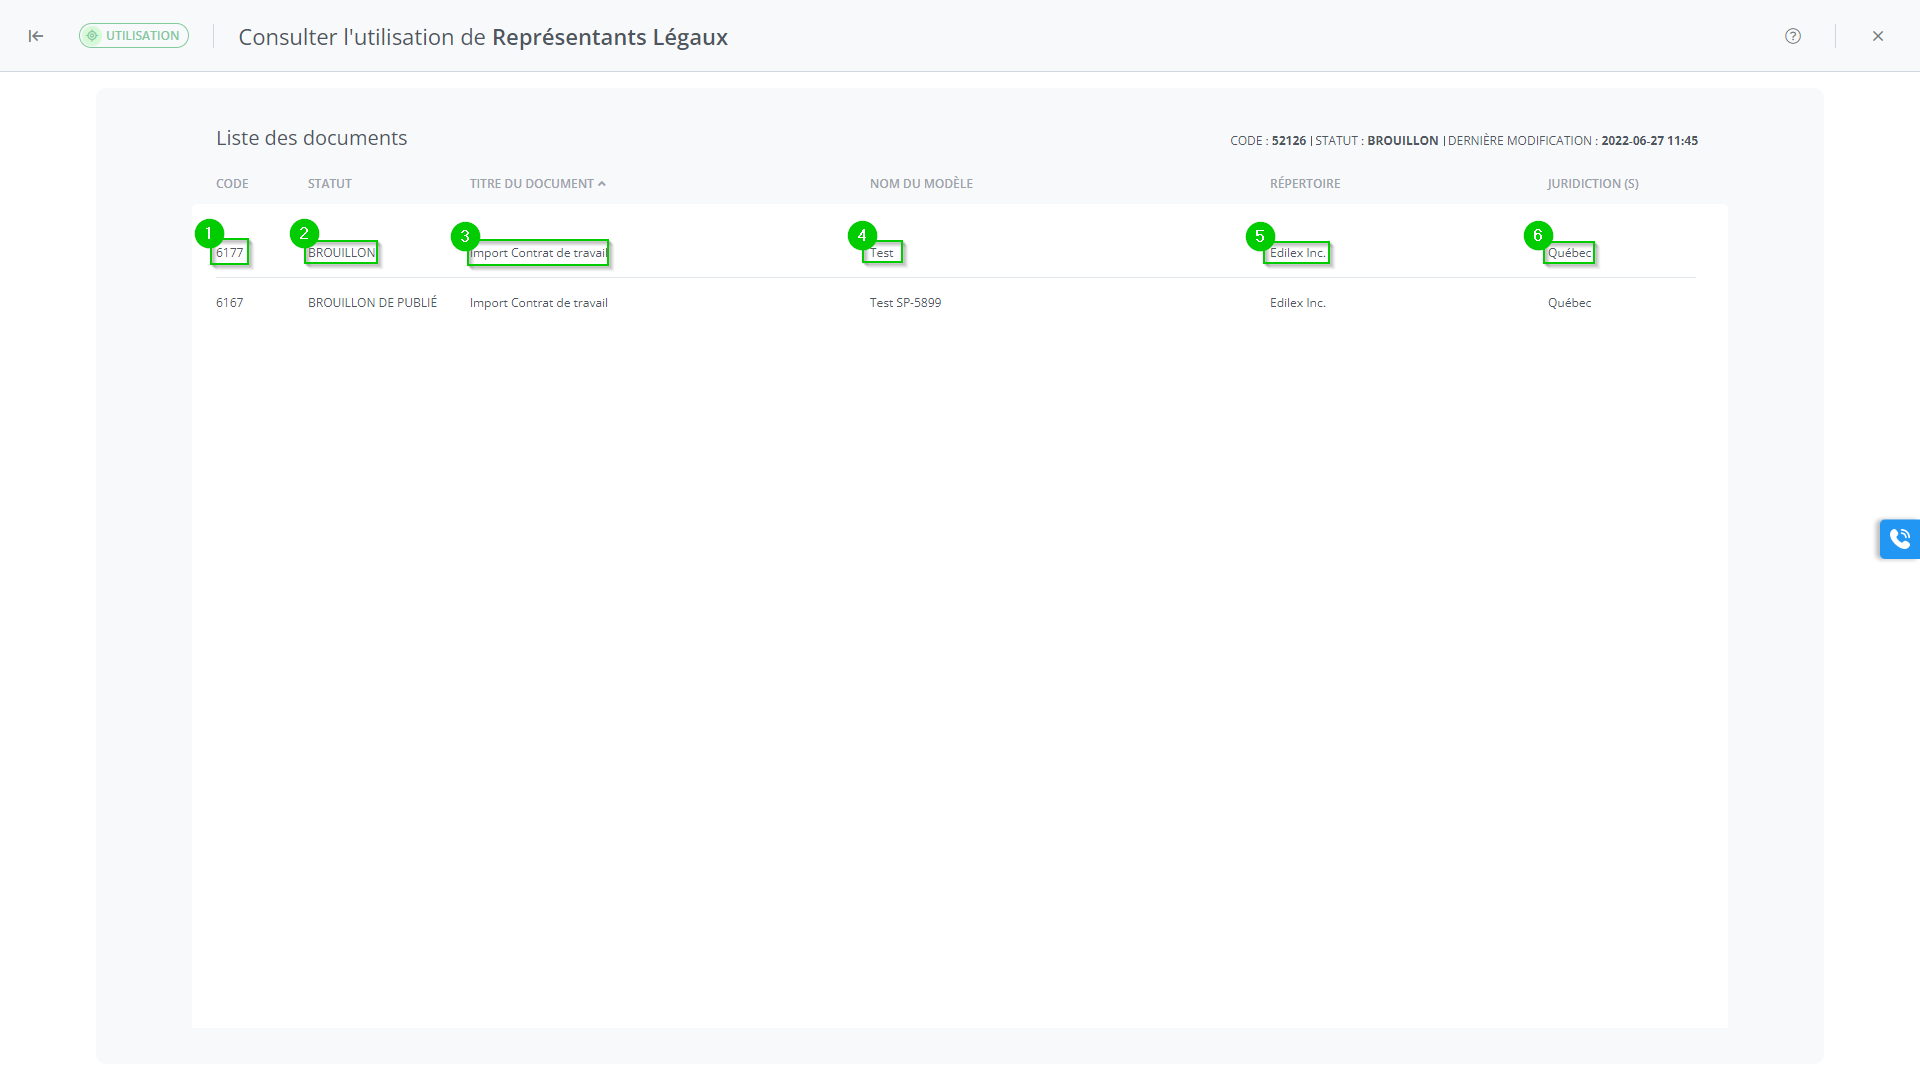Sort by CODE column header
This screenshot has width=1920, height=1080.
232,184
